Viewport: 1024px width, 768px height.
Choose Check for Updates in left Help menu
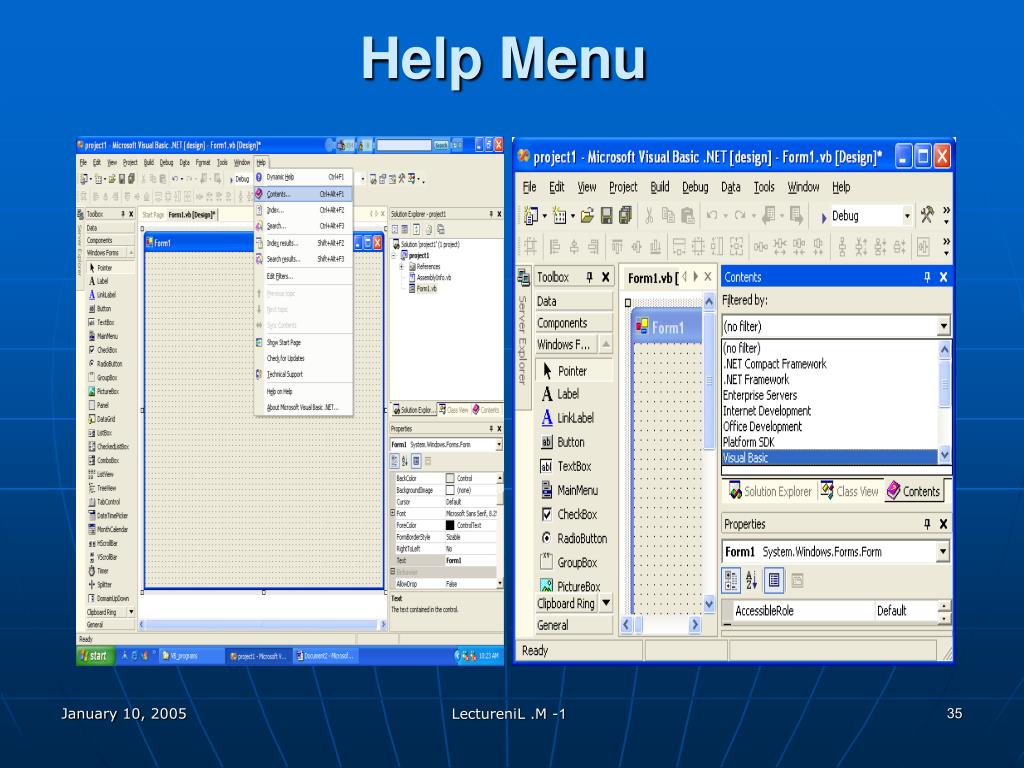click(304, 358)
